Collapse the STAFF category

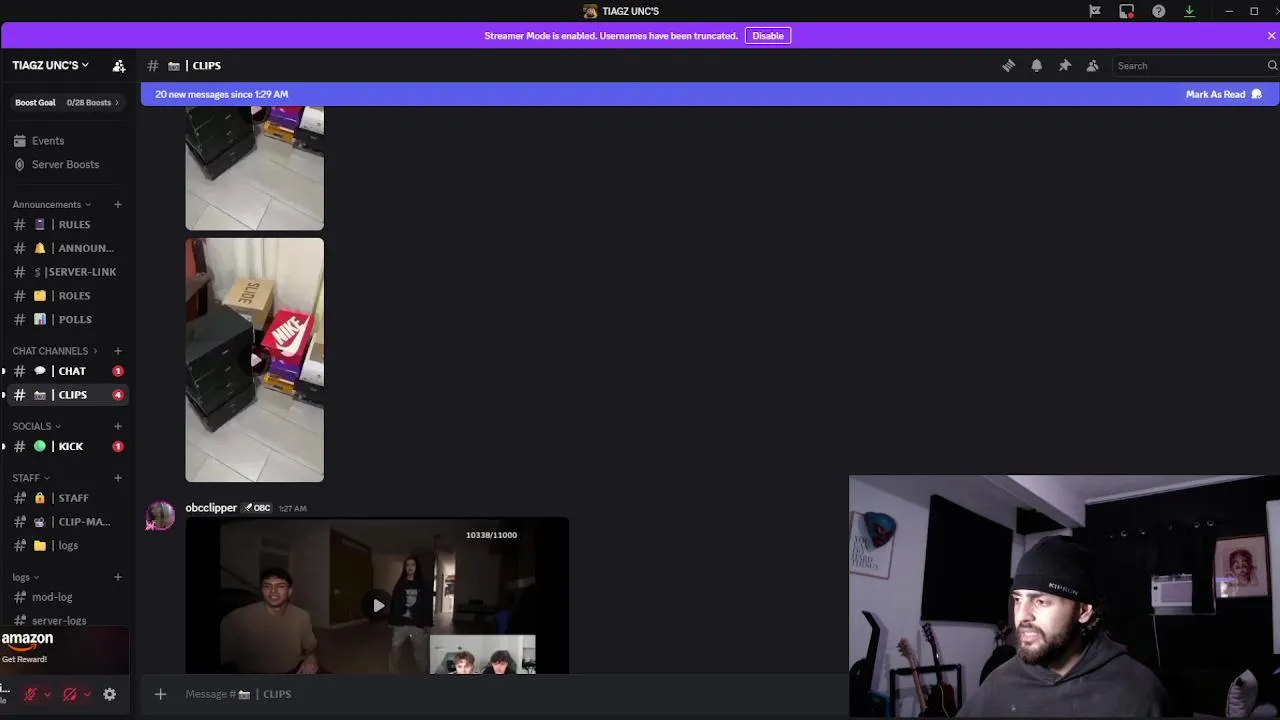coord(31,478)
